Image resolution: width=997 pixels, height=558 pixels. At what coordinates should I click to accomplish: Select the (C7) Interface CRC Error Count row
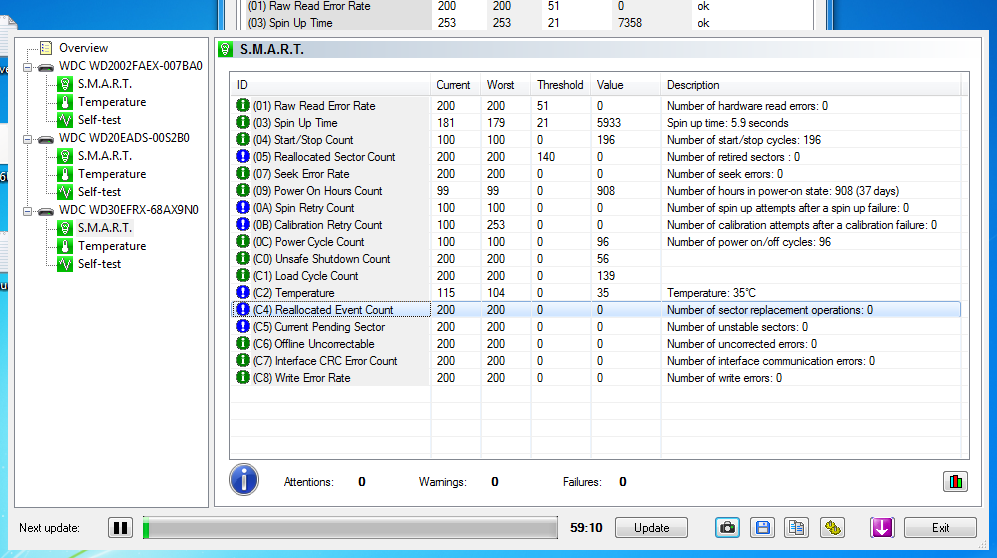point(596,361)
